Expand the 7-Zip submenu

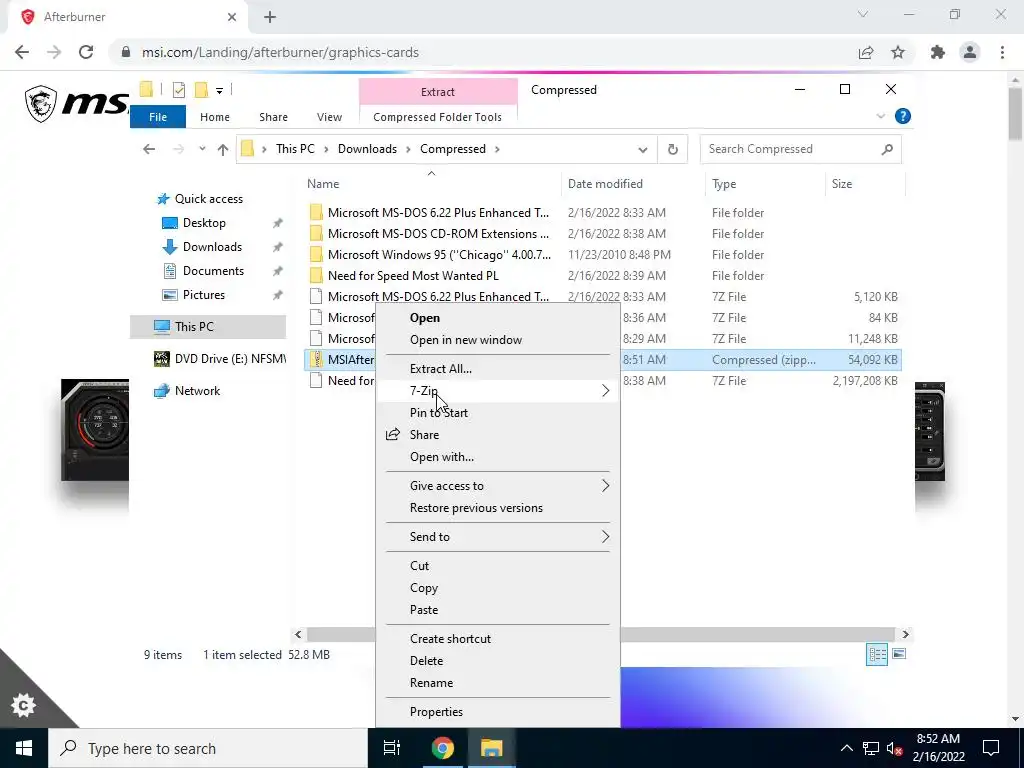498,391
